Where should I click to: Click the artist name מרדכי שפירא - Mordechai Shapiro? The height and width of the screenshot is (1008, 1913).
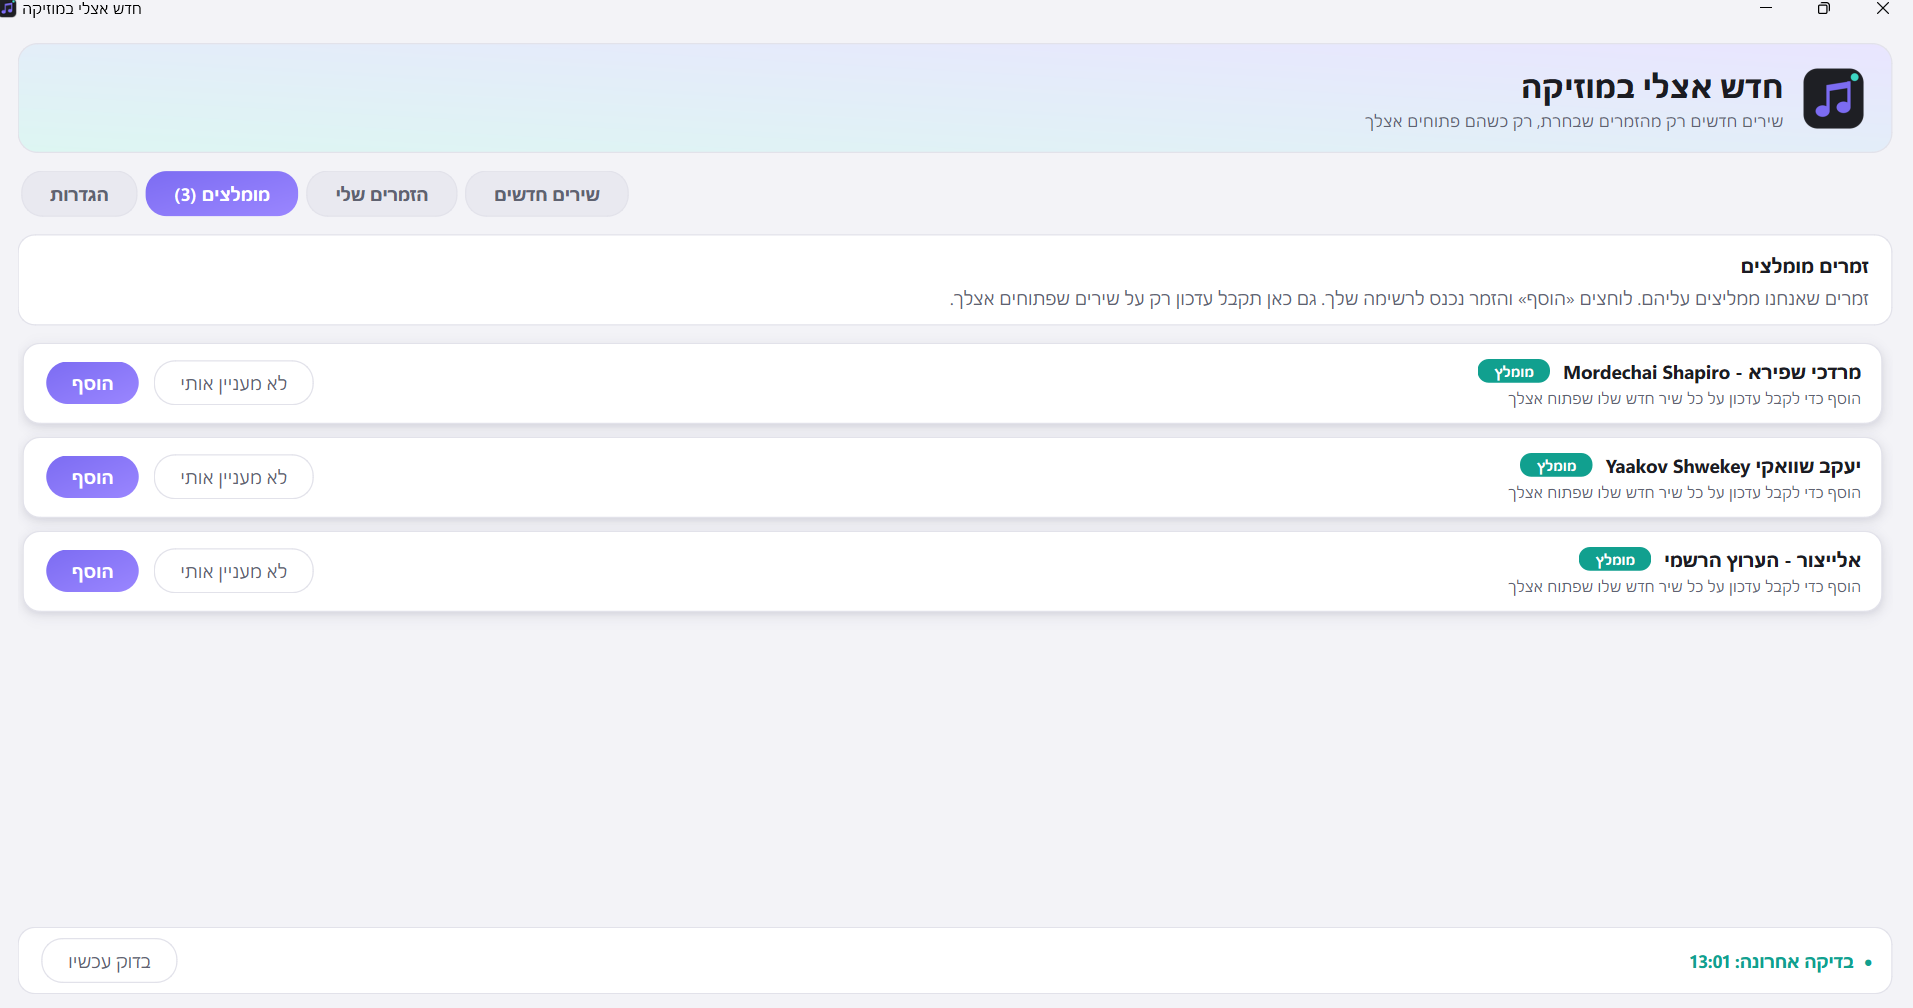pos(1712,372)
